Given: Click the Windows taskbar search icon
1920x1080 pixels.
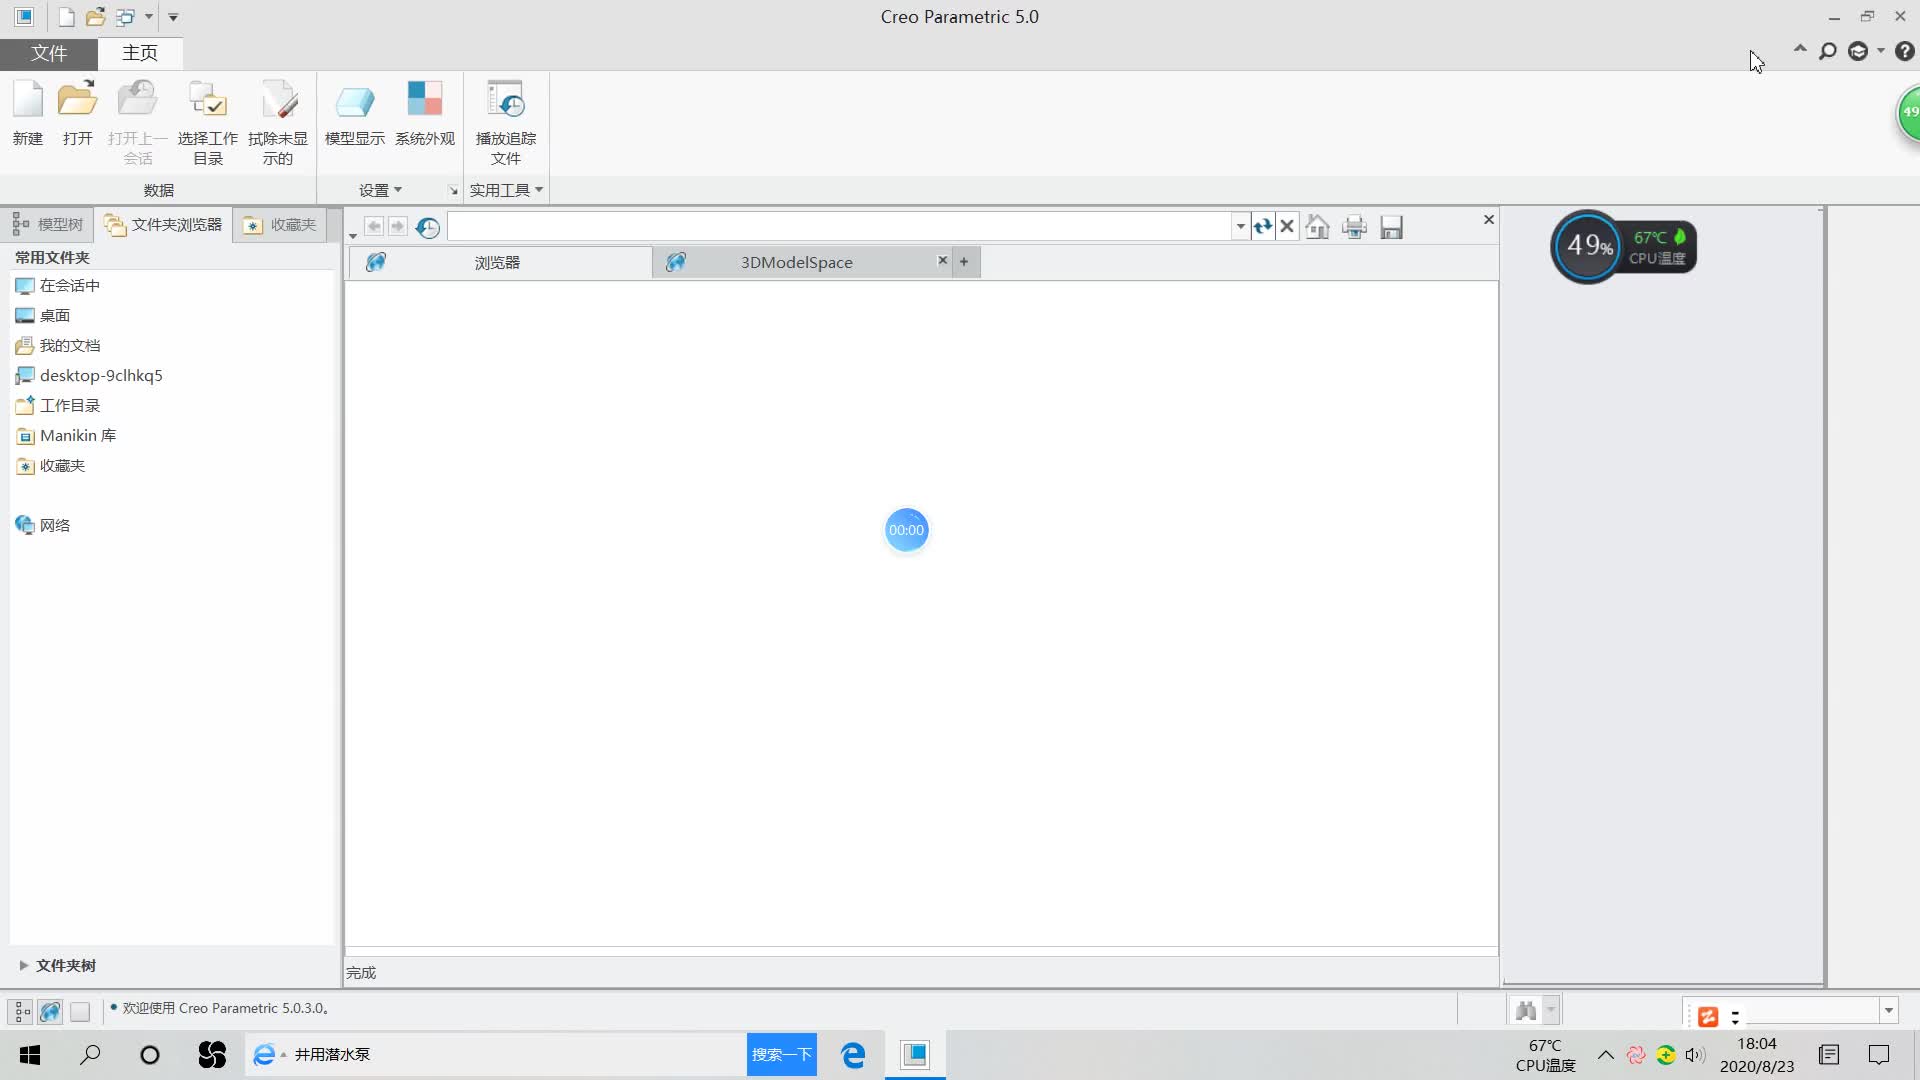Looking at the screenshot, I should (x=91, y=1055).
